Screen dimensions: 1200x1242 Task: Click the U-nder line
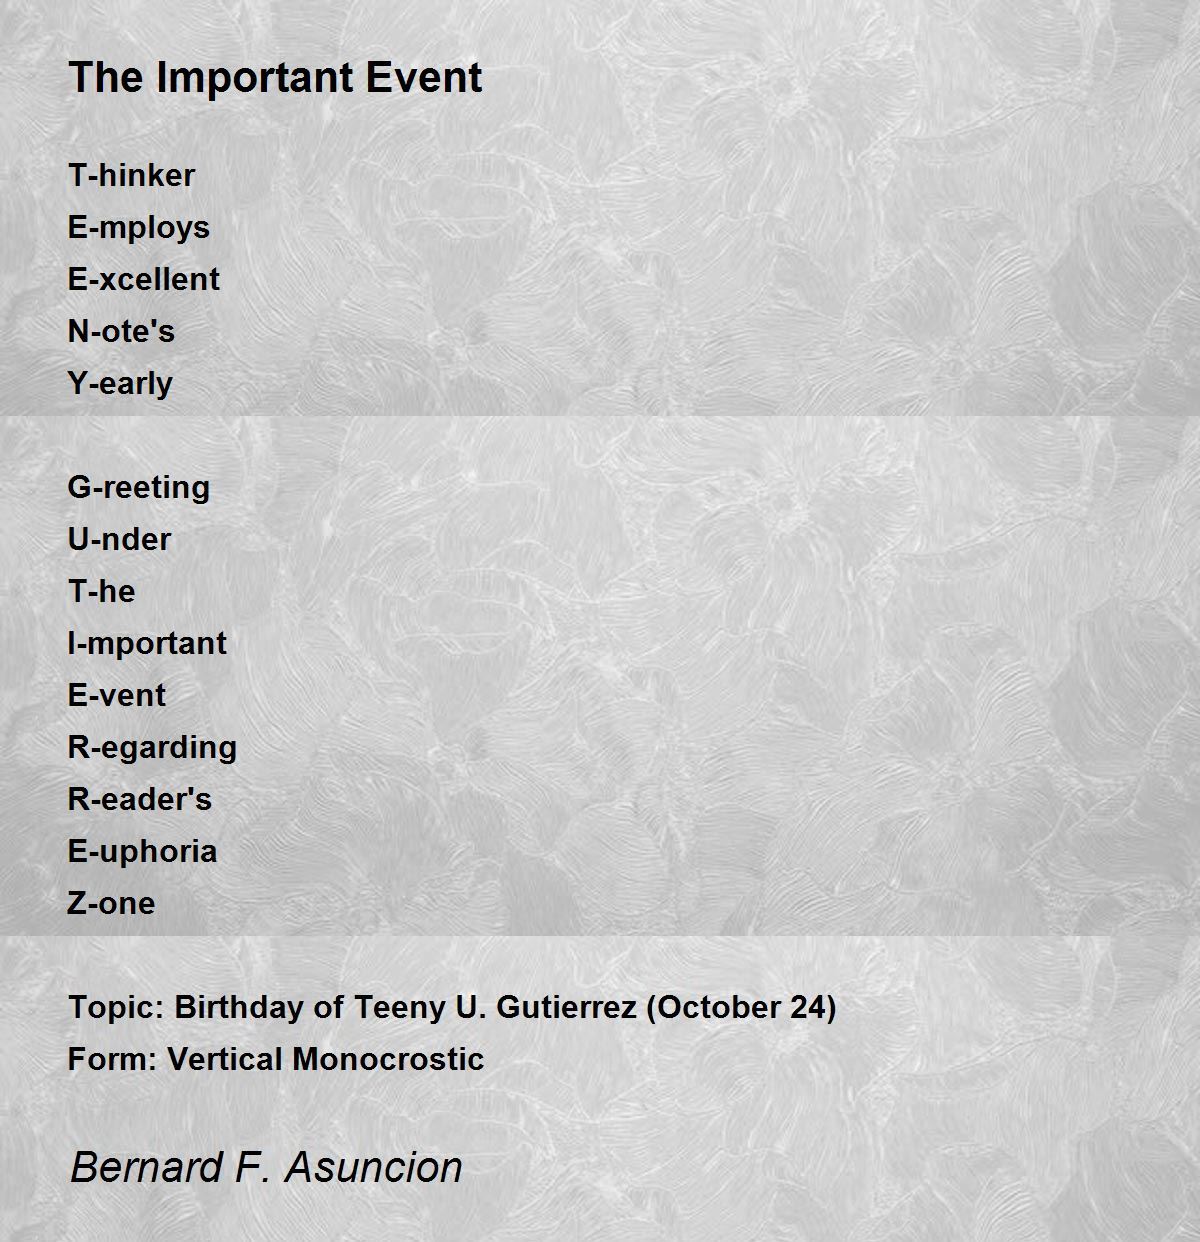(119, 539)
